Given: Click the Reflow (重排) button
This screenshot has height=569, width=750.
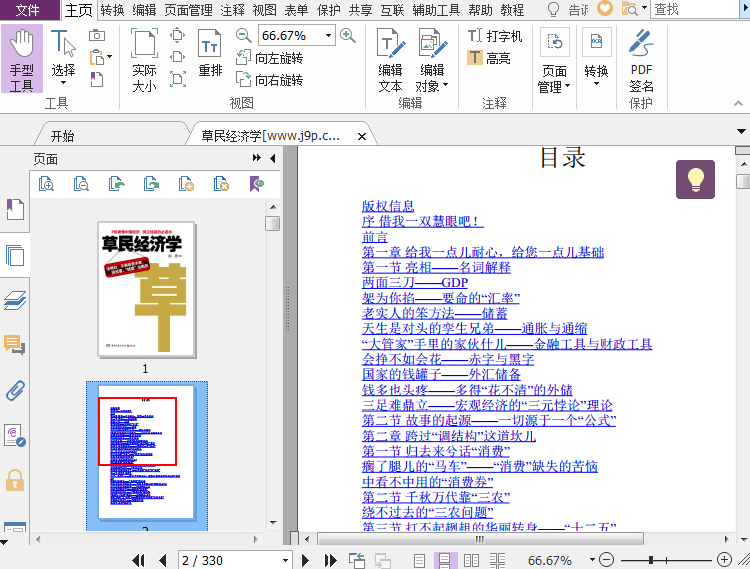Looking at the screenshot, I should tap(210, 53).
